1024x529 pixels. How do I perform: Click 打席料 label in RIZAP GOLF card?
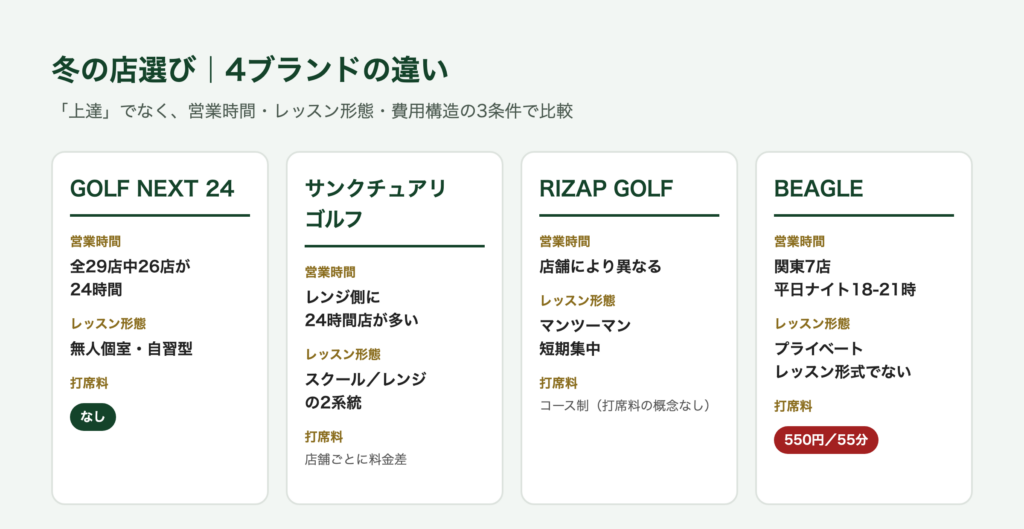(x=558, y=383)
